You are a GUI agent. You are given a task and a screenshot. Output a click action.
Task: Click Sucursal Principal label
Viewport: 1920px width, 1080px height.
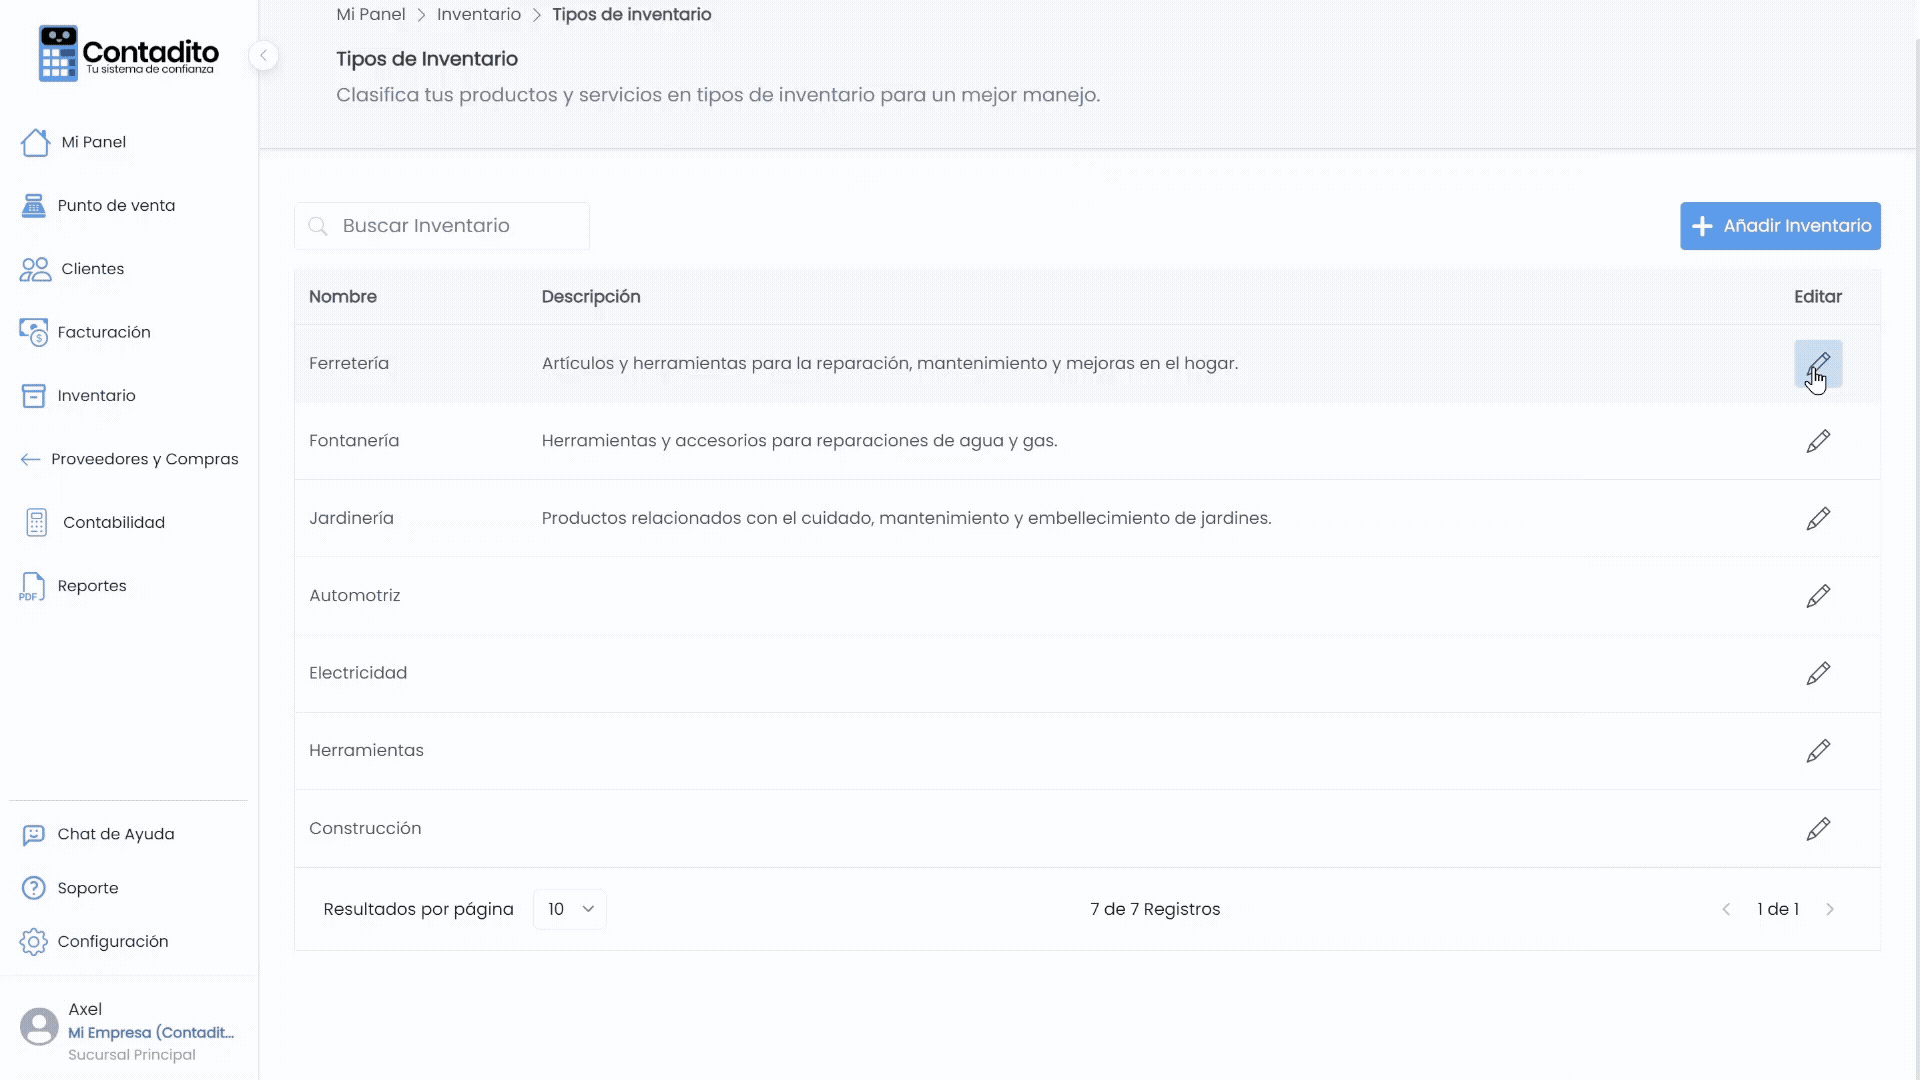pos(132,1055)
